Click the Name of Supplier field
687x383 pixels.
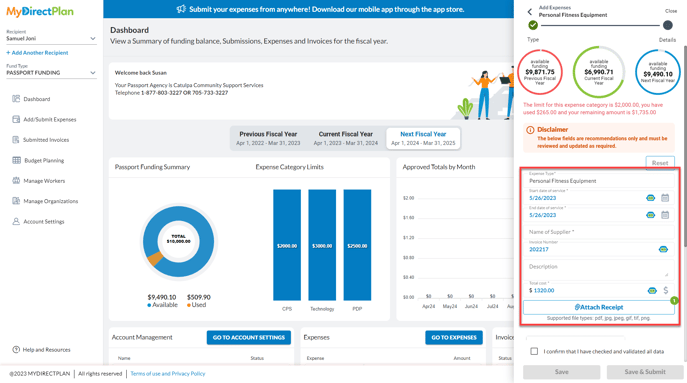point(598,232)
